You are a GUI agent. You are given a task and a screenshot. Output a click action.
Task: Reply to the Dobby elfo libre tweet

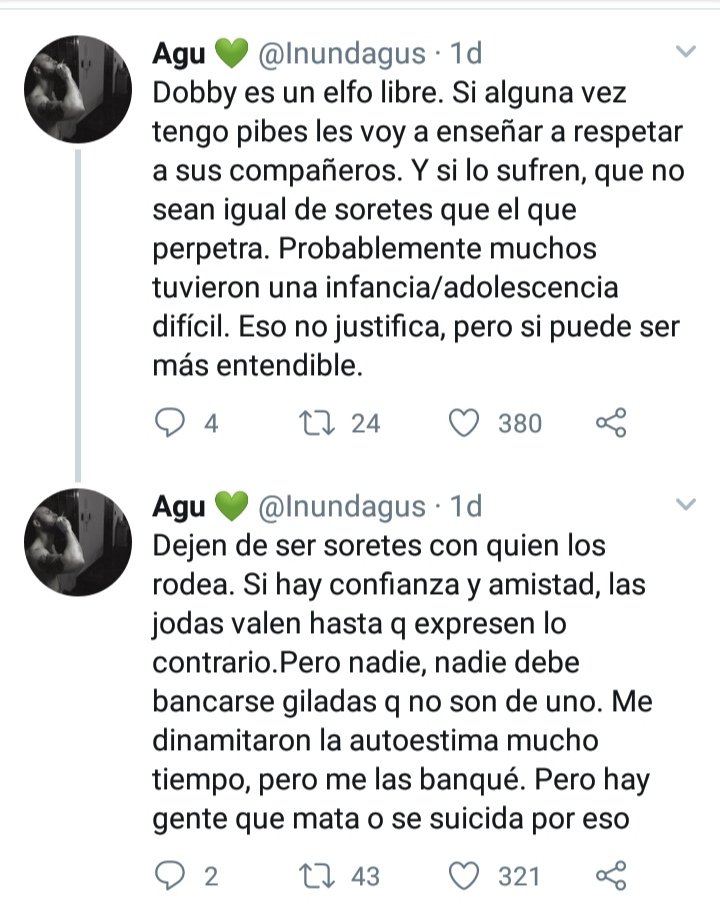[x=172, y=423]
